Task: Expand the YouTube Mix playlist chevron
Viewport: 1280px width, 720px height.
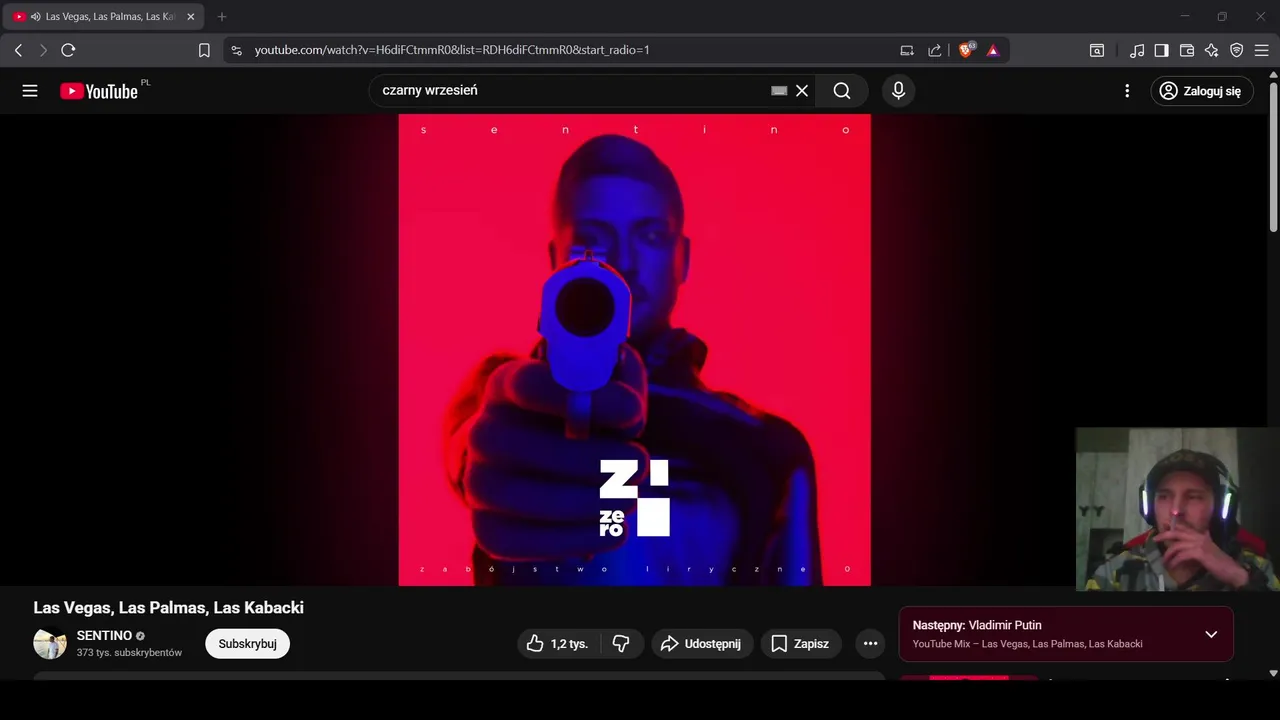Action: (1211, 634)
